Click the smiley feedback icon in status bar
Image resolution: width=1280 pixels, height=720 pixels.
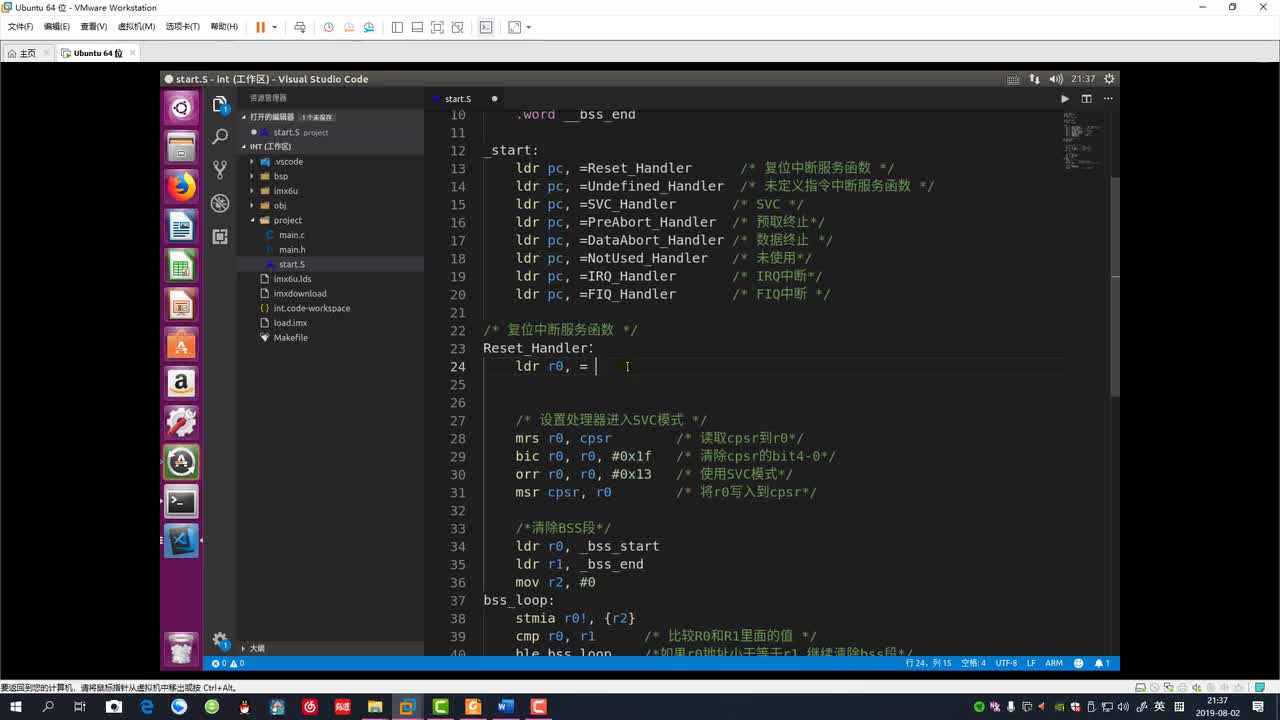click(1079, 663)
